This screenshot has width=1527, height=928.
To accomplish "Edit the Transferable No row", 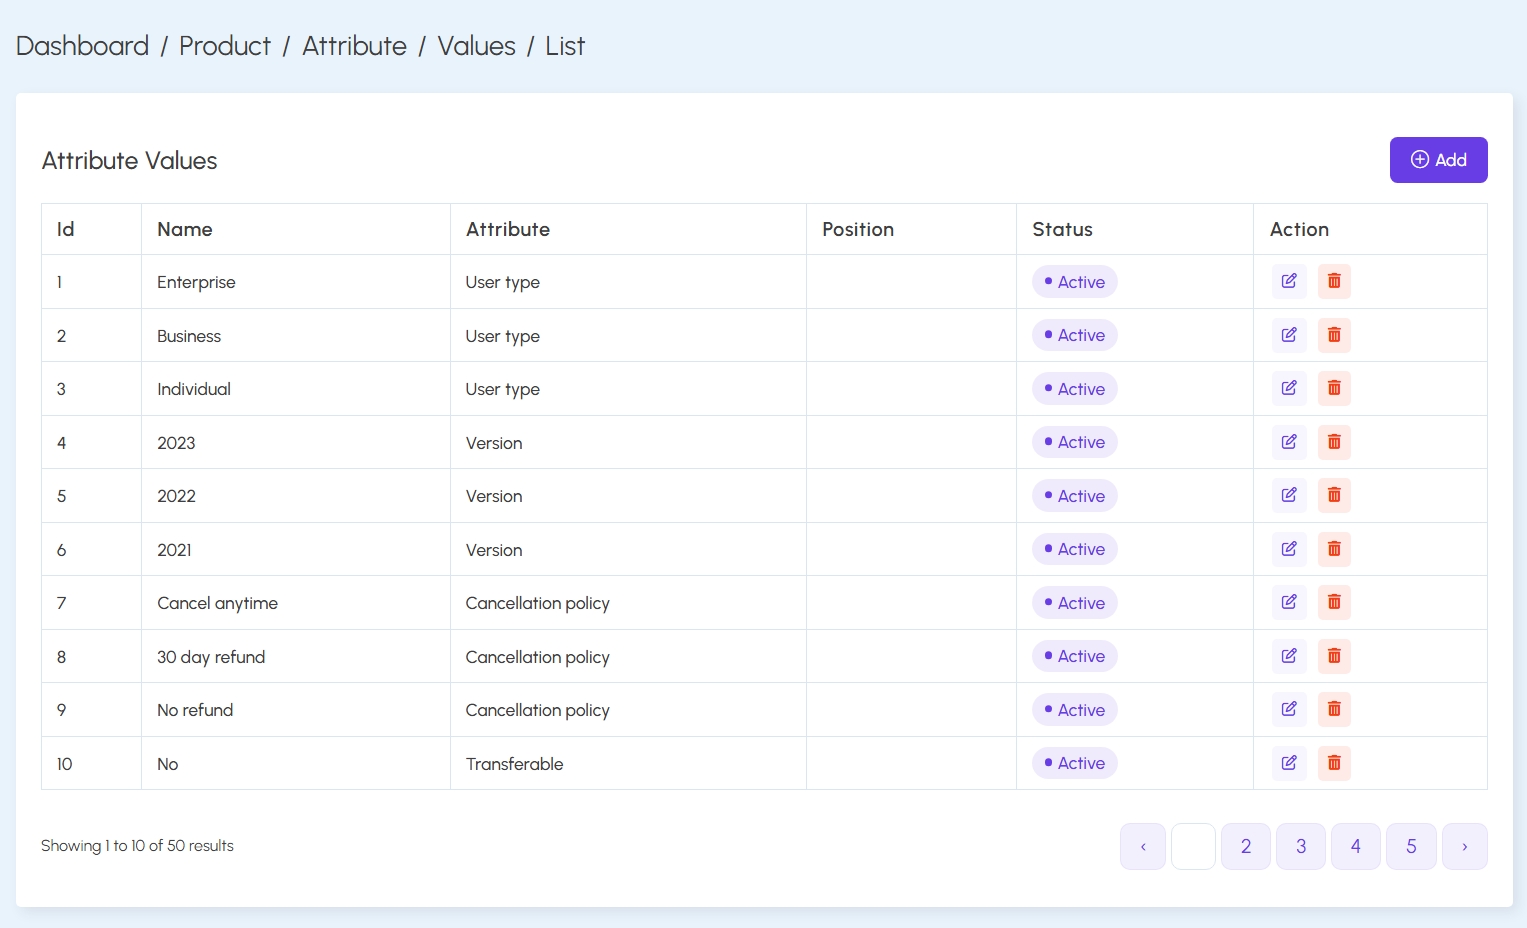I will click(1289, 763).
